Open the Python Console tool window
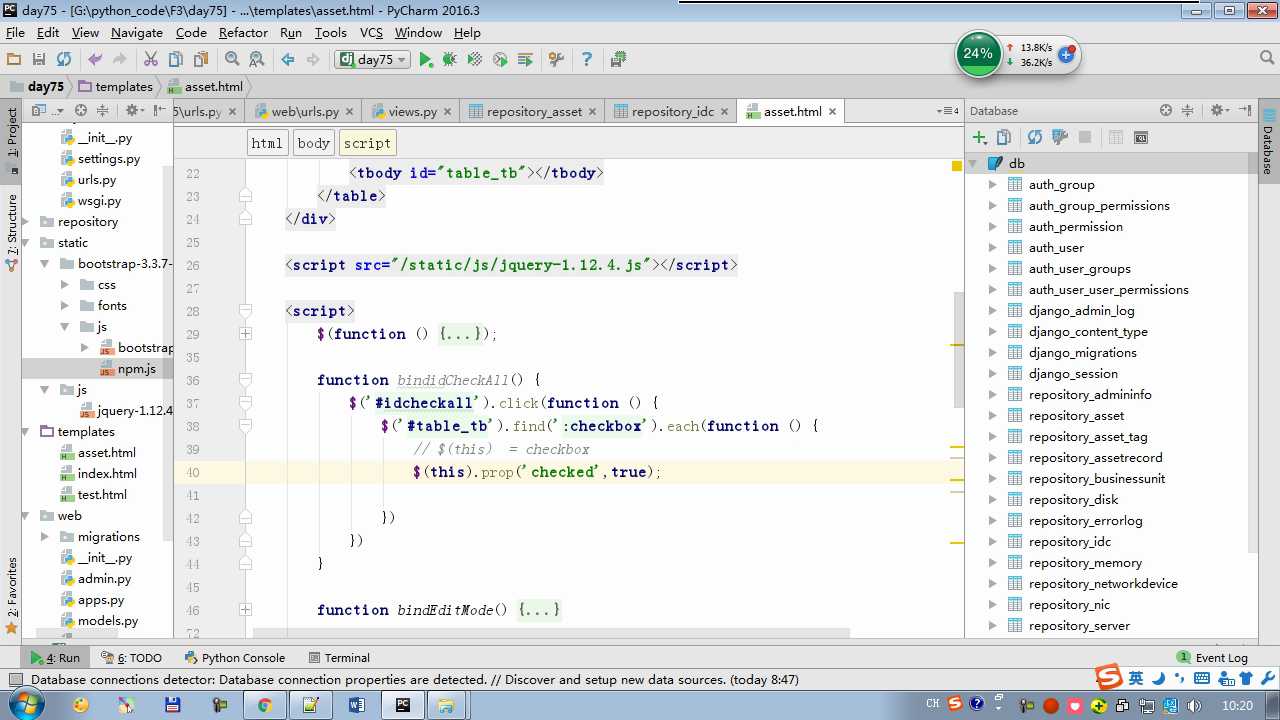Screen dimensions: 1280x720 [235, 658]
